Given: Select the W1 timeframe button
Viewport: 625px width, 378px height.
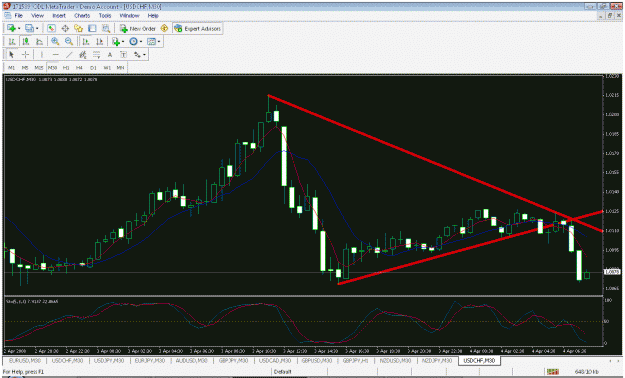Looking at the screenshot, I should (107, 67).
